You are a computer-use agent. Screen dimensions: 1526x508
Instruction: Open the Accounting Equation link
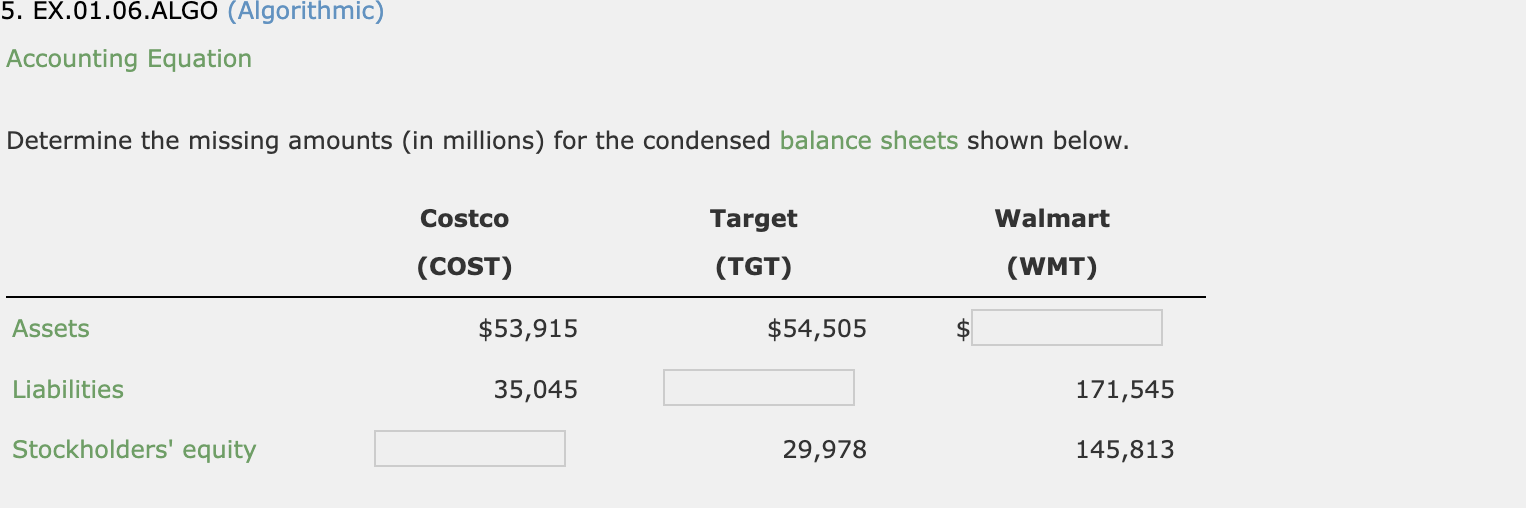129,59
